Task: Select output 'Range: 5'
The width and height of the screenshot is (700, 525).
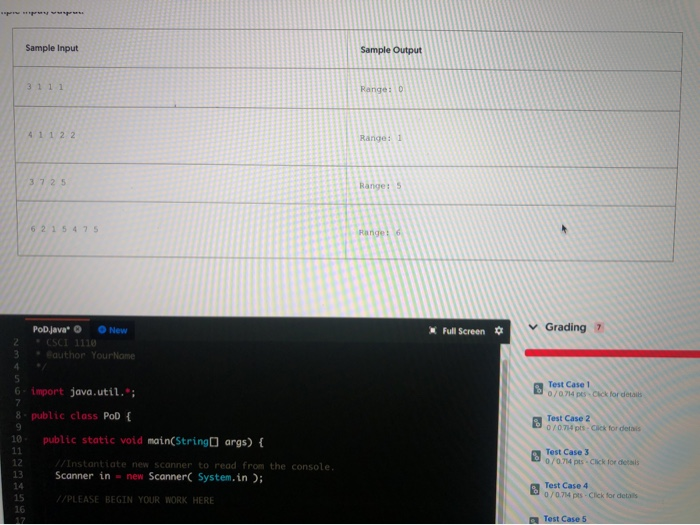Action: (380, 186)
